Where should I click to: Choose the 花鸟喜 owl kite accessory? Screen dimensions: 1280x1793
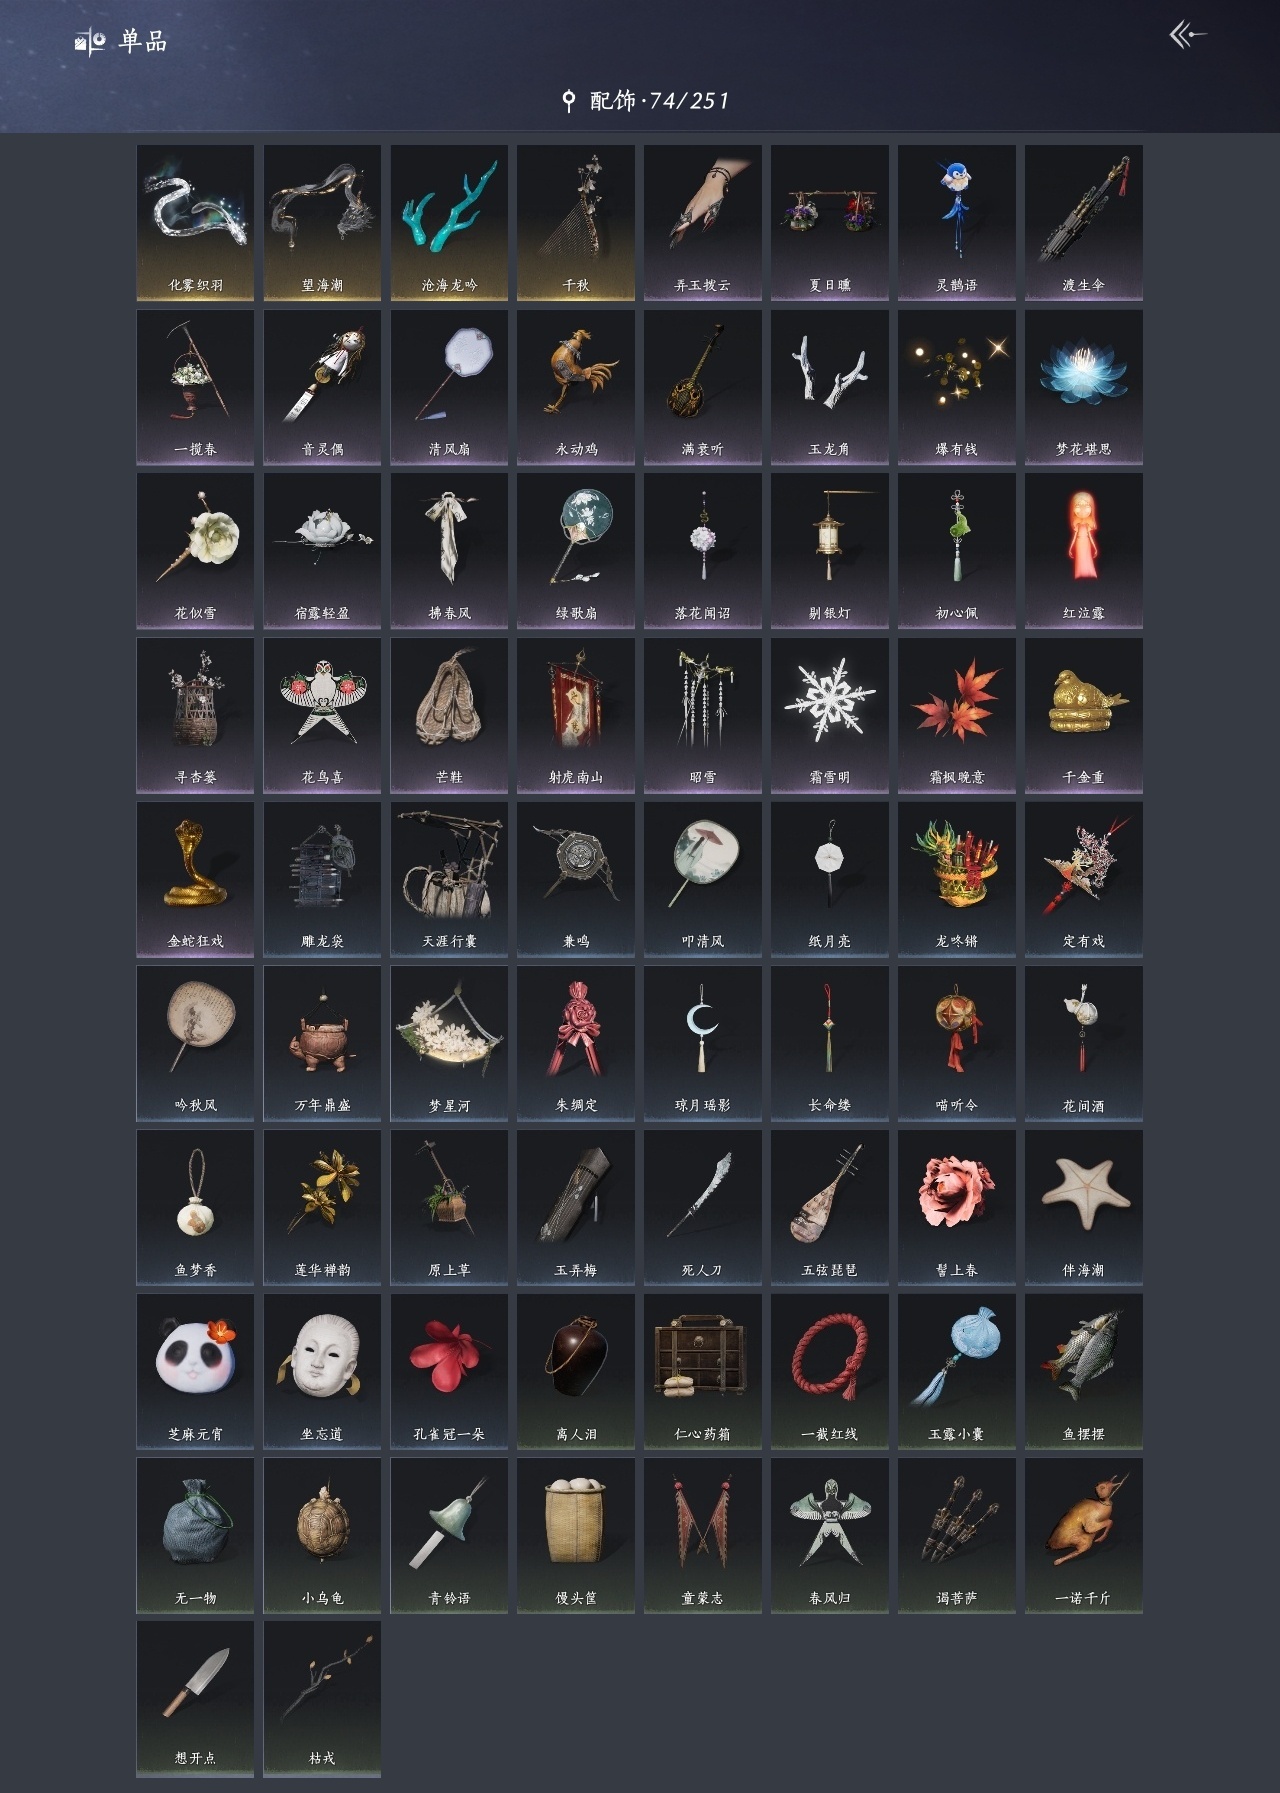(x=322, y=716)
